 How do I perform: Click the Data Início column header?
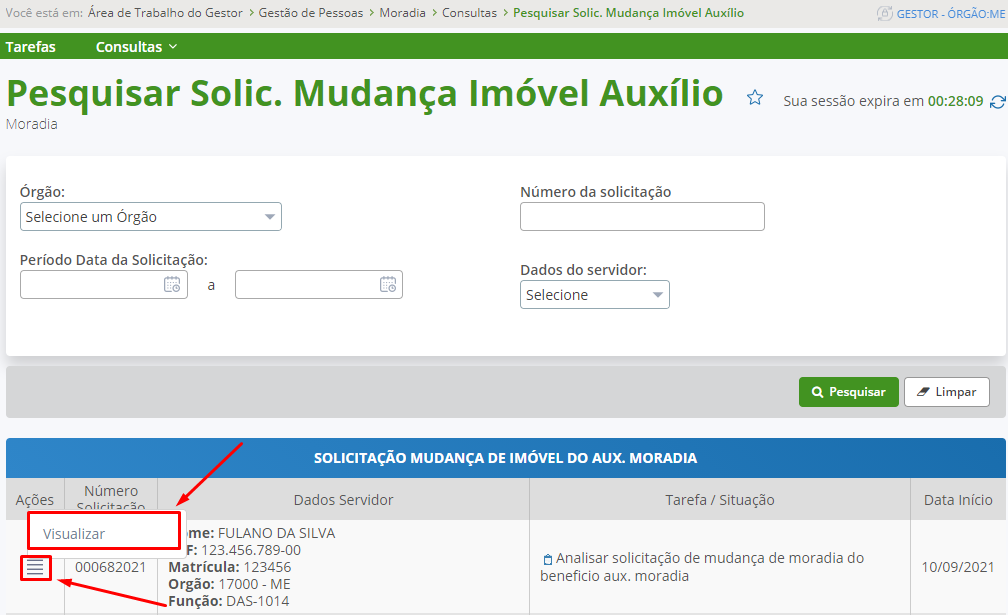coord(958,499)
